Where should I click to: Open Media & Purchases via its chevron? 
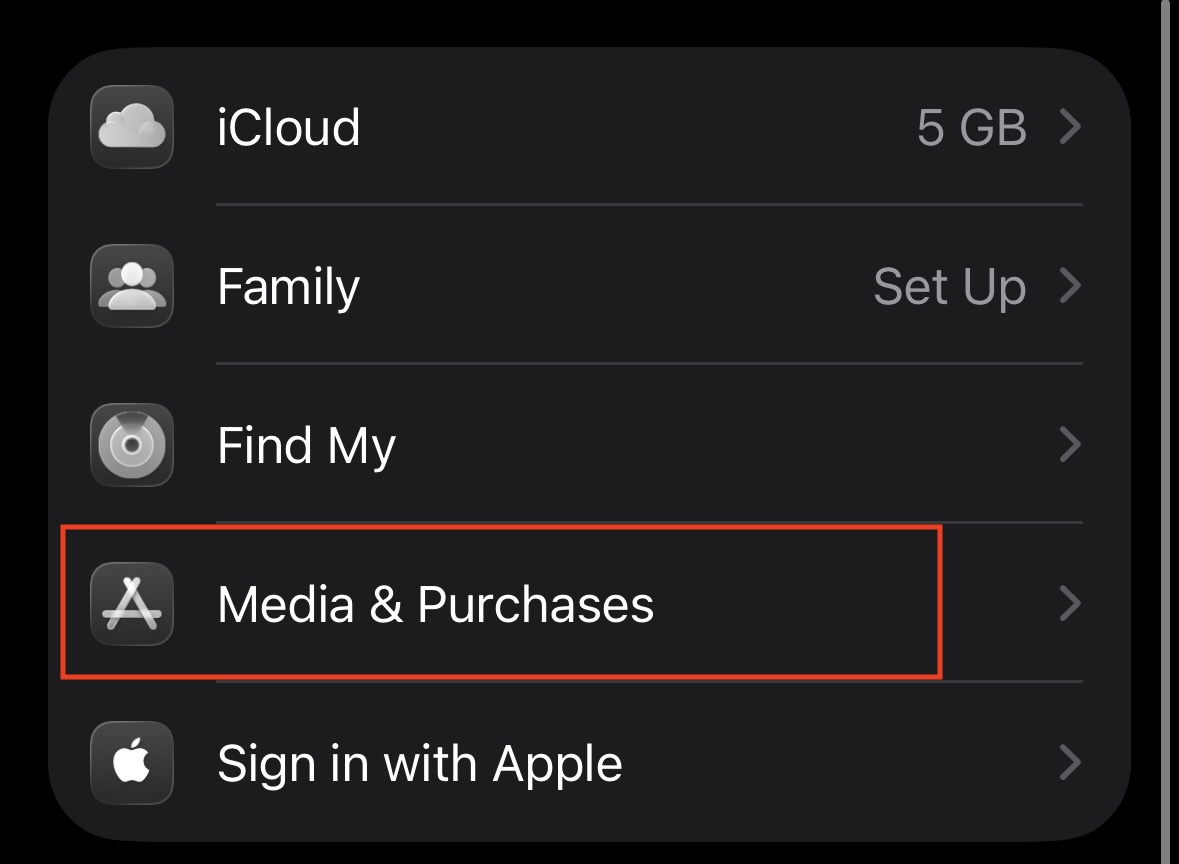[x=1071, y=604]
